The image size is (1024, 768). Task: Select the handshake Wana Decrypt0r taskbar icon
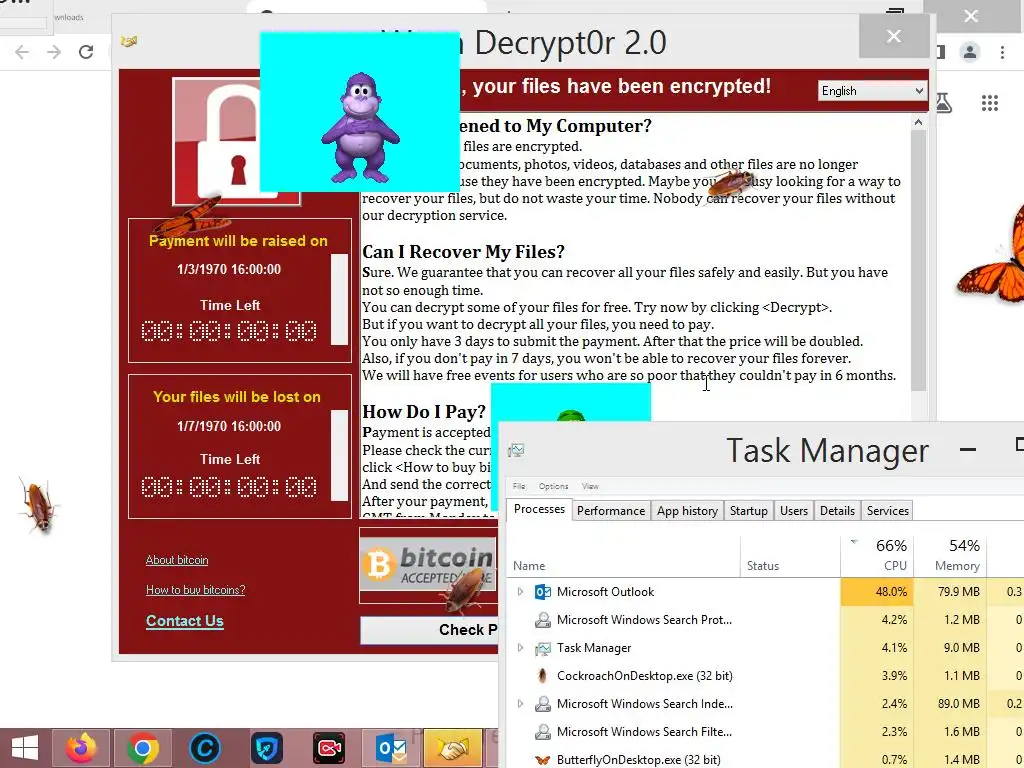click(x=453, y=748)
